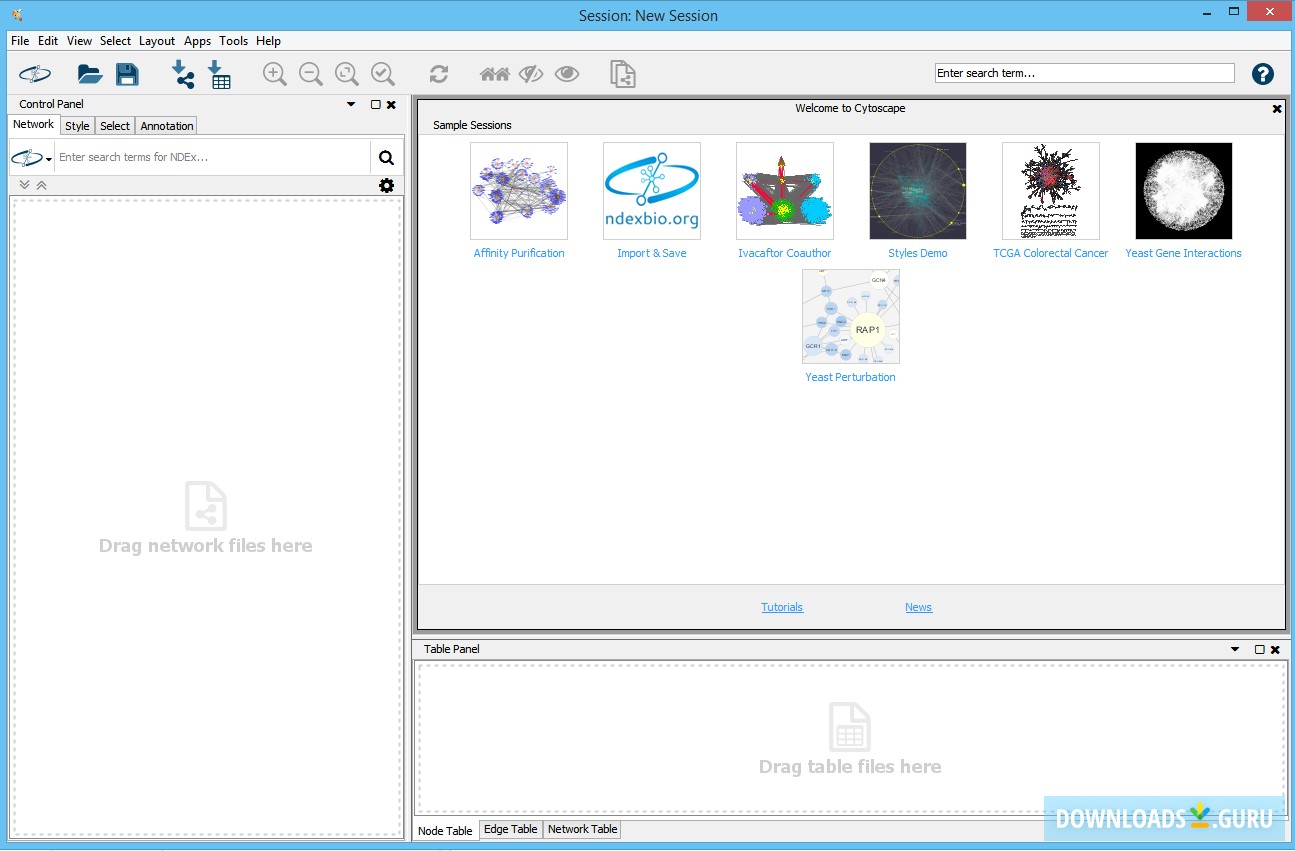Screen dimensions: 1295x851
Task: Click the Affinity Purification link text
Action: click(x=519, y=253)
